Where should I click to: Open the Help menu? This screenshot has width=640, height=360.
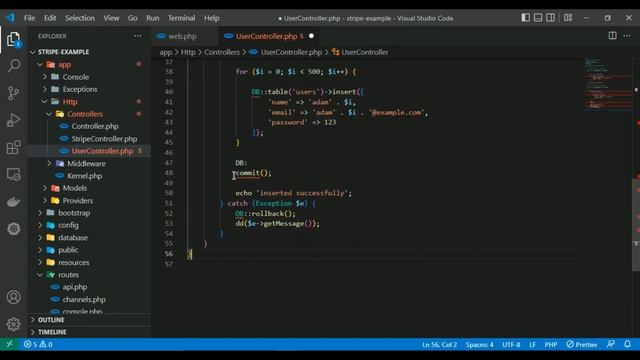tap(211, 18)
